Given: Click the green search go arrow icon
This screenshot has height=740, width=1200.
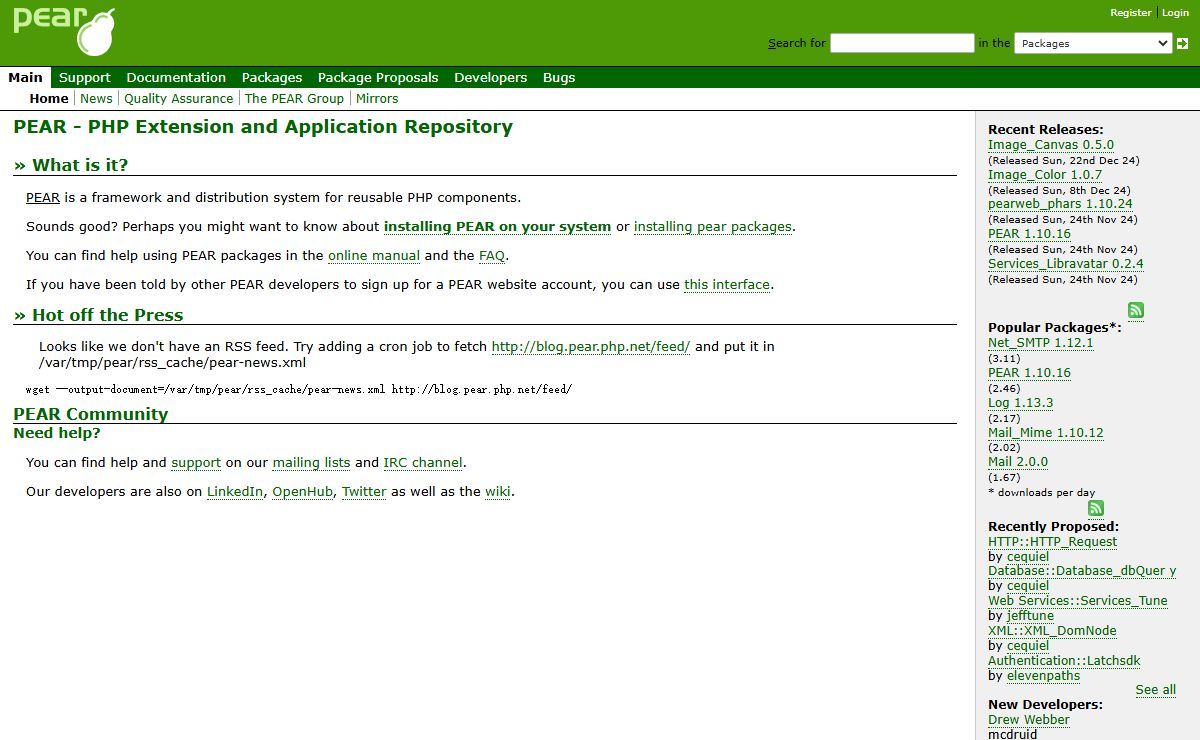Looking at the screenshot, I should tap(1182, 43).
